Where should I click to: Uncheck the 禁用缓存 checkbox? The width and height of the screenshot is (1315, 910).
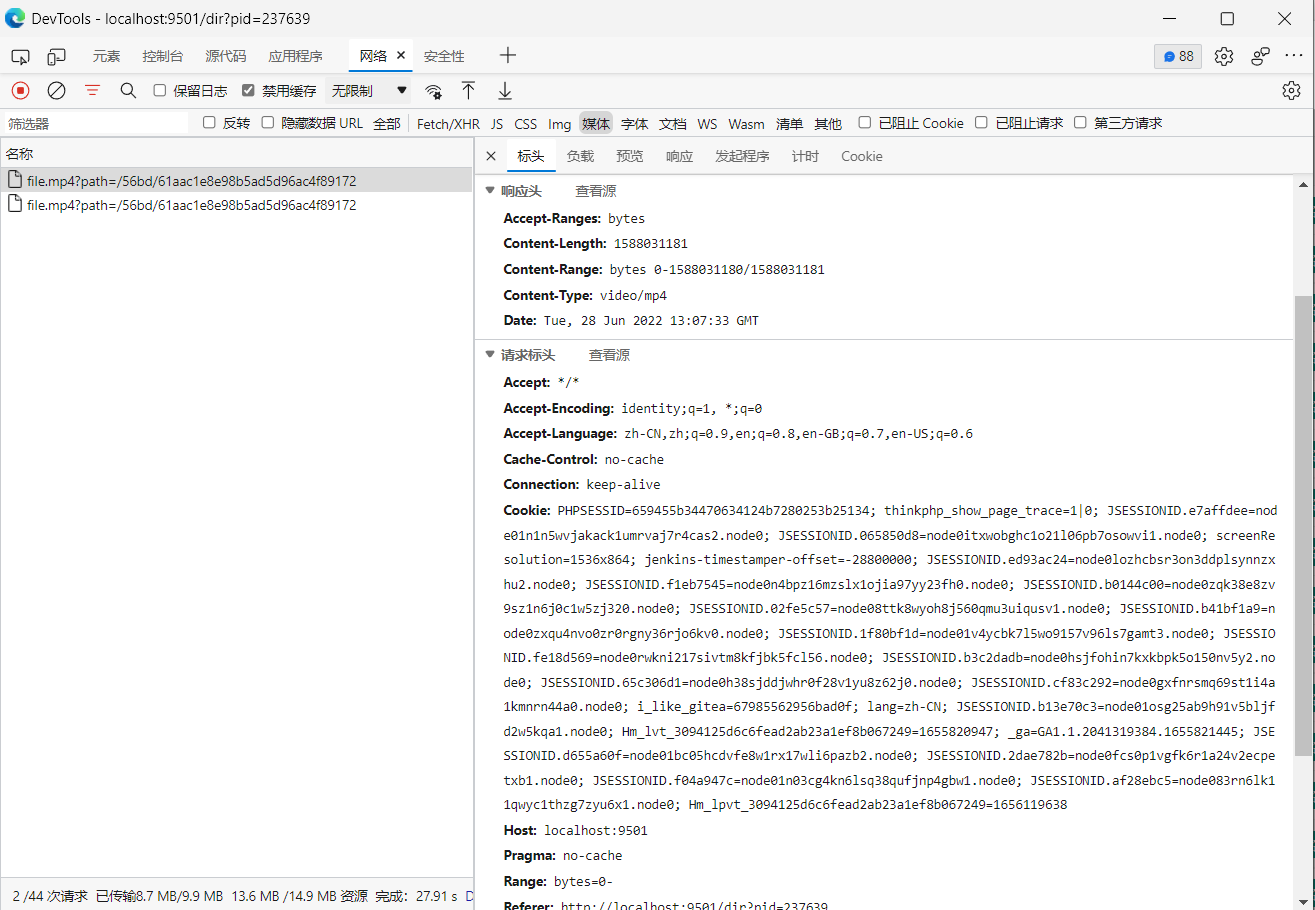(249, 91)
